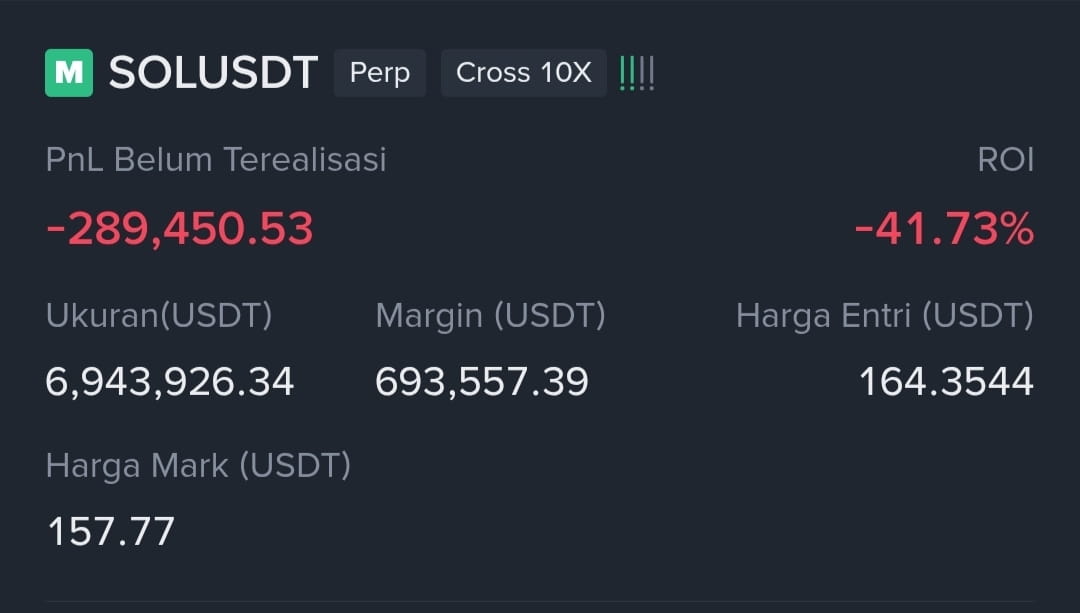Tap the PnL Belum Terealisasi label

pos(216,159)
